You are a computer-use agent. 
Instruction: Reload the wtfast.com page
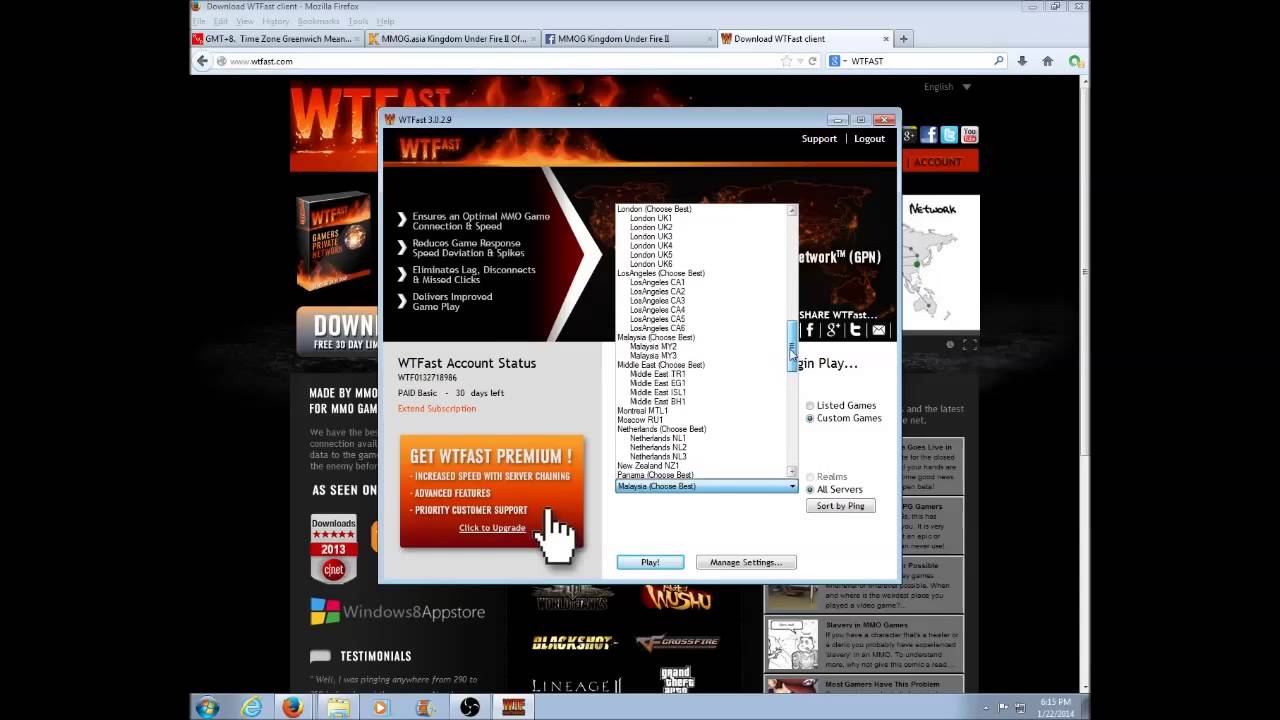pyautogui.click(x=812, y=61)
